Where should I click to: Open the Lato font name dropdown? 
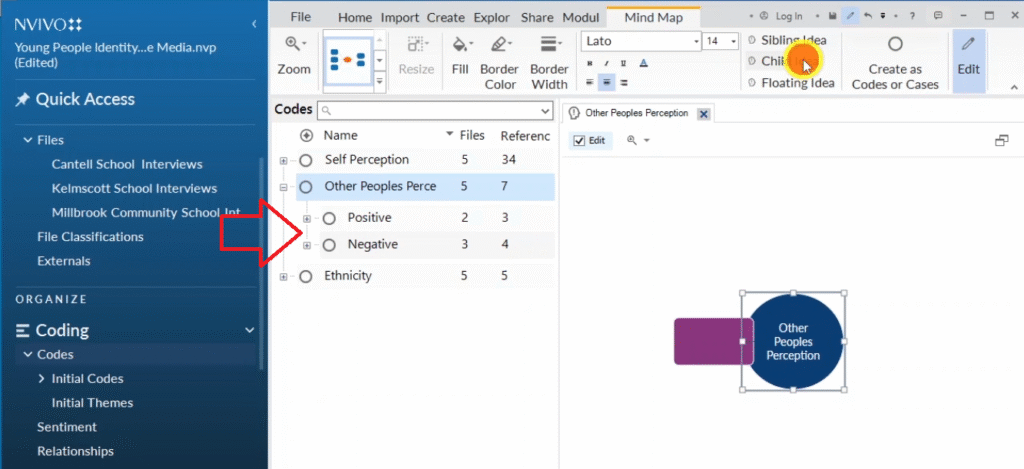click(696, 41)
